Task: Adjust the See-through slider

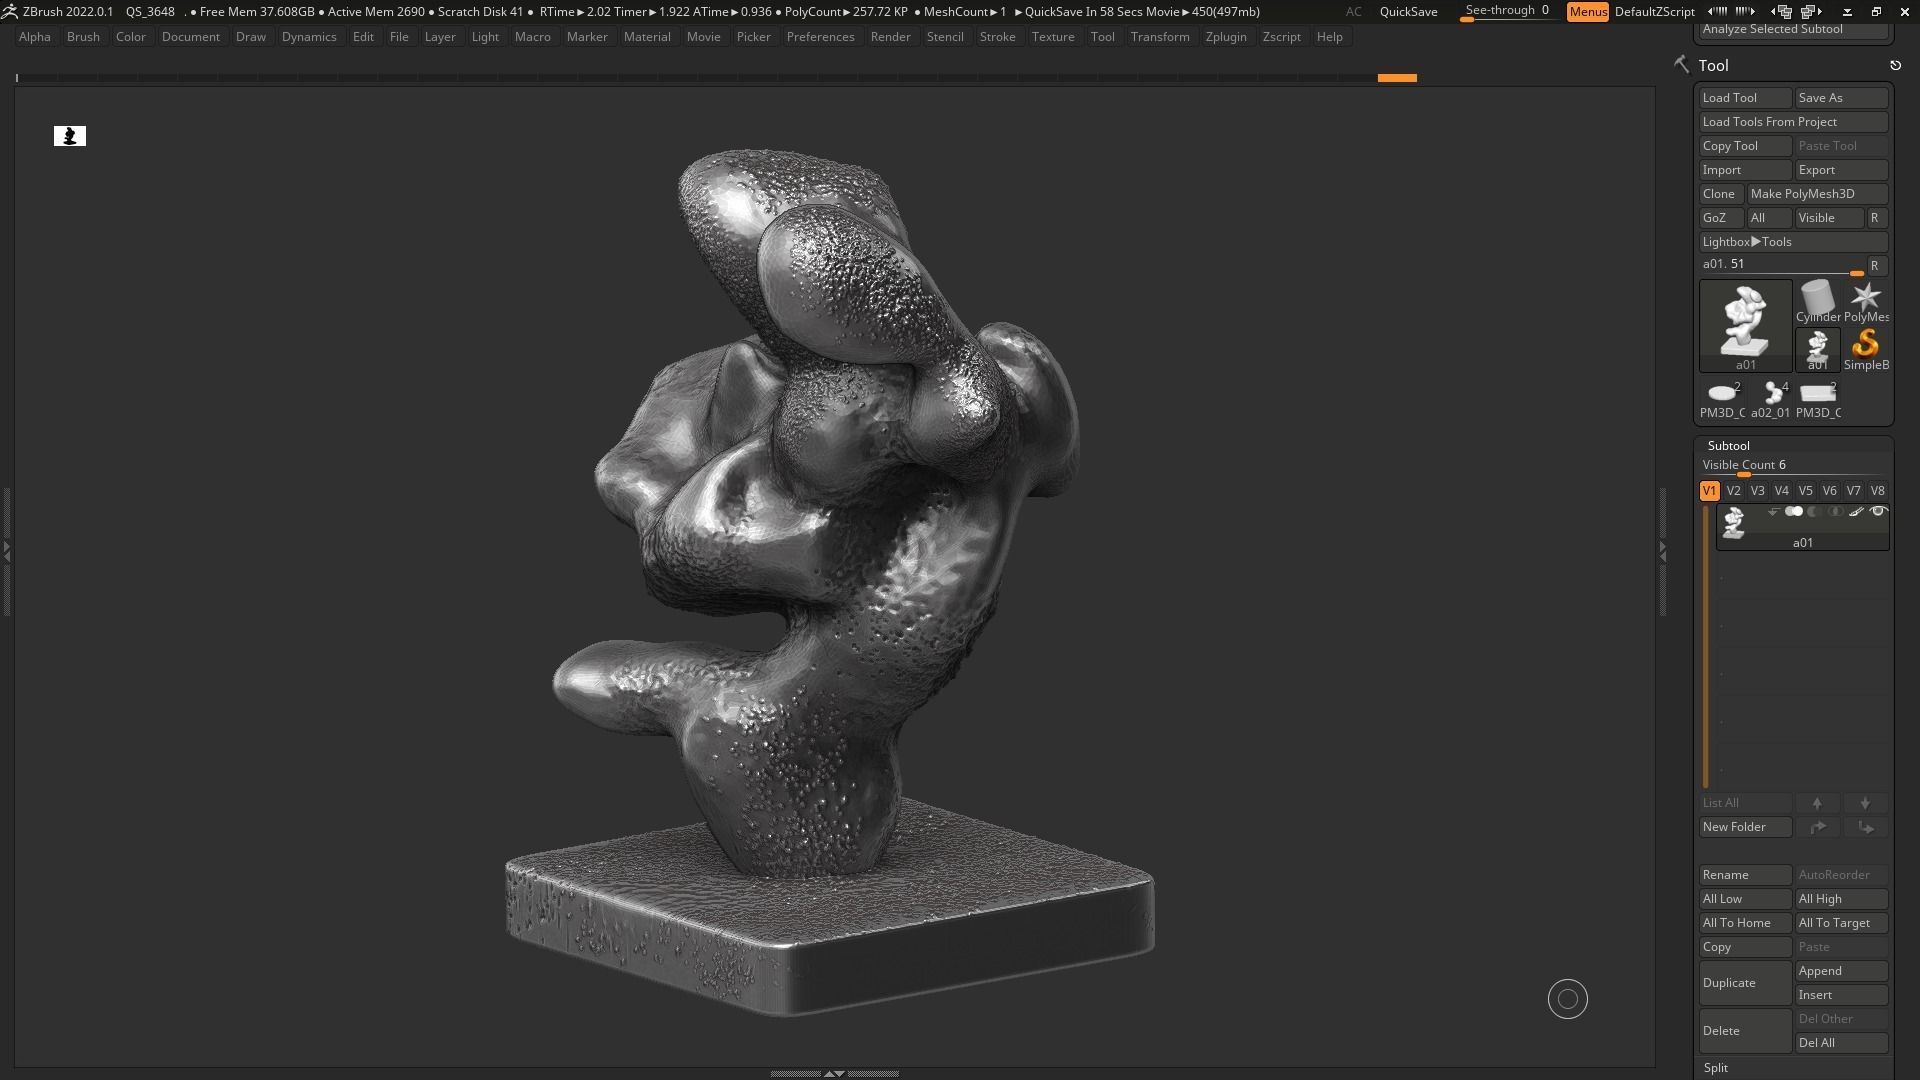Action: pos(1507,12)
